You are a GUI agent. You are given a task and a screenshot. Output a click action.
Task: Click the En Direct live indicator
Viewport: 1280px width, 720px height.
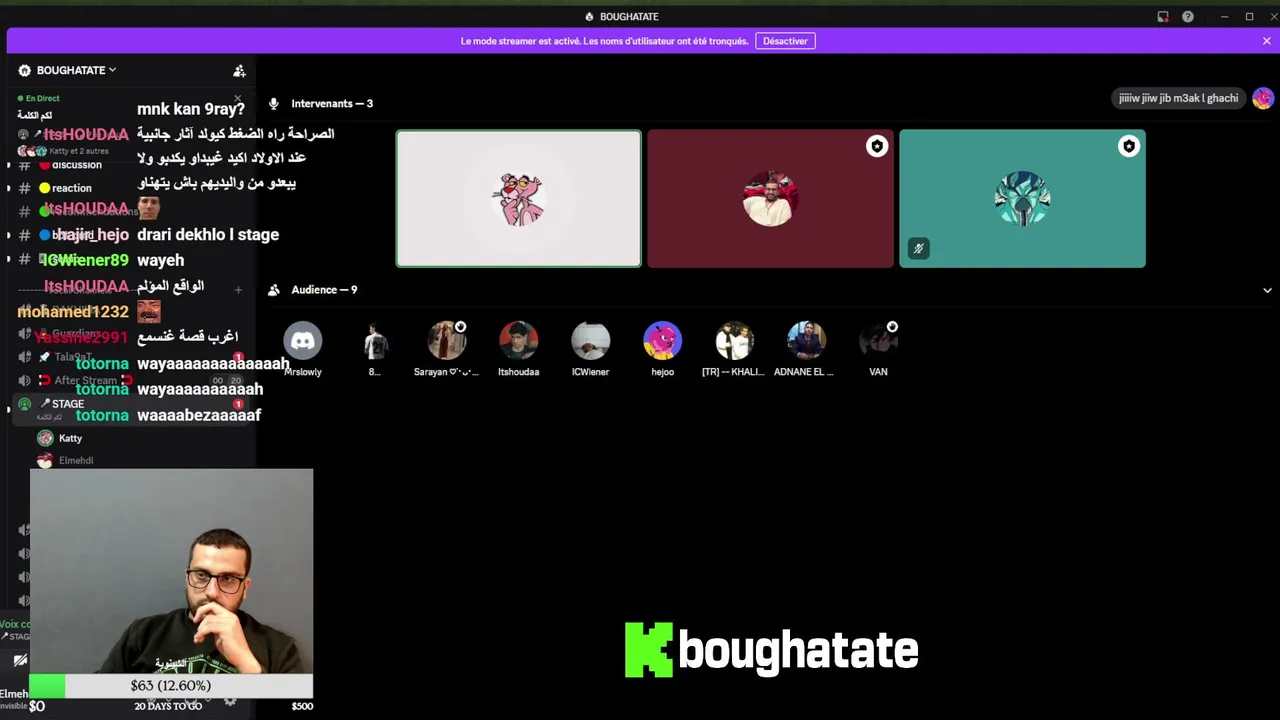[x=40, y=98]
